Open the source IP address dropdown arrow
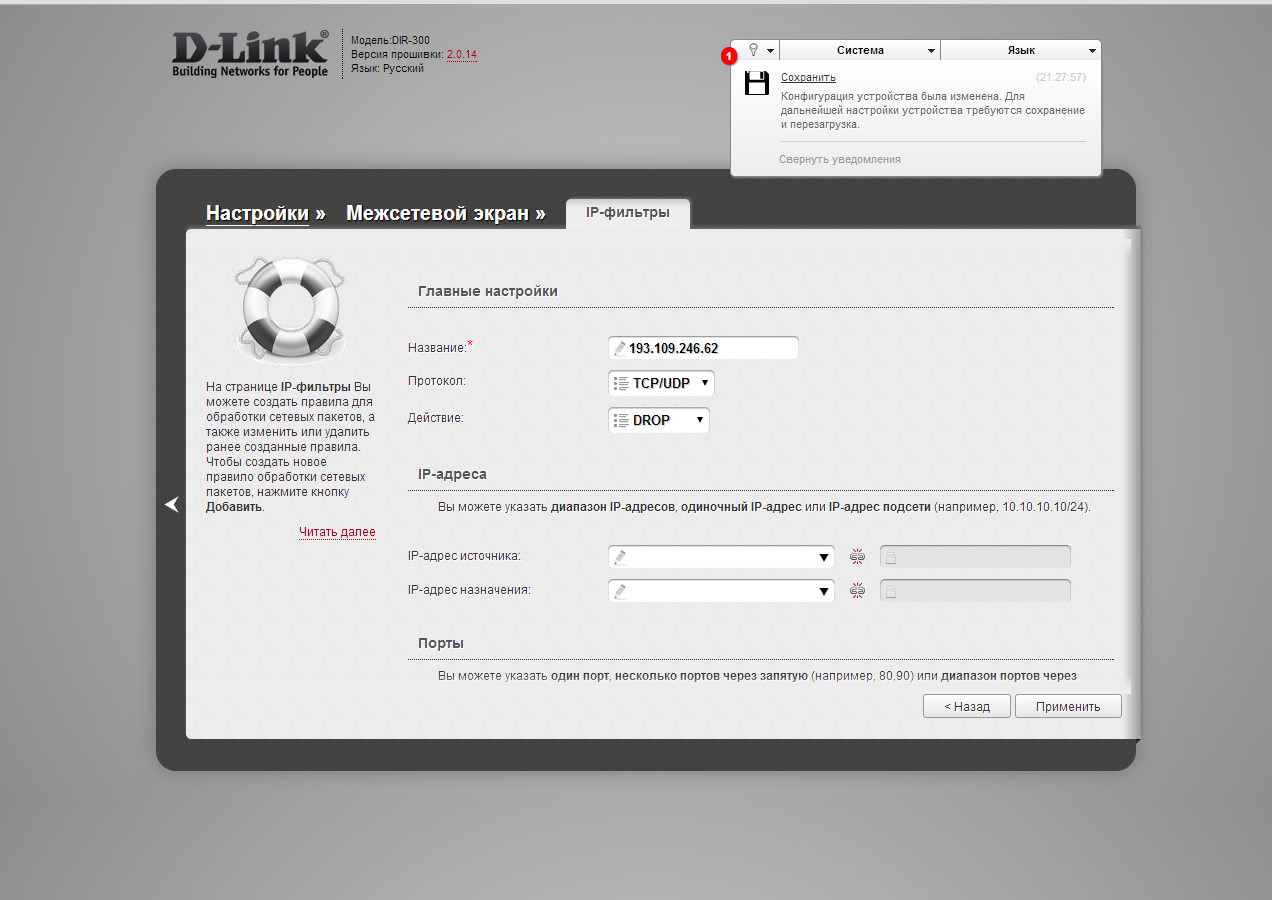The image size is (1272, 900). 824,558
